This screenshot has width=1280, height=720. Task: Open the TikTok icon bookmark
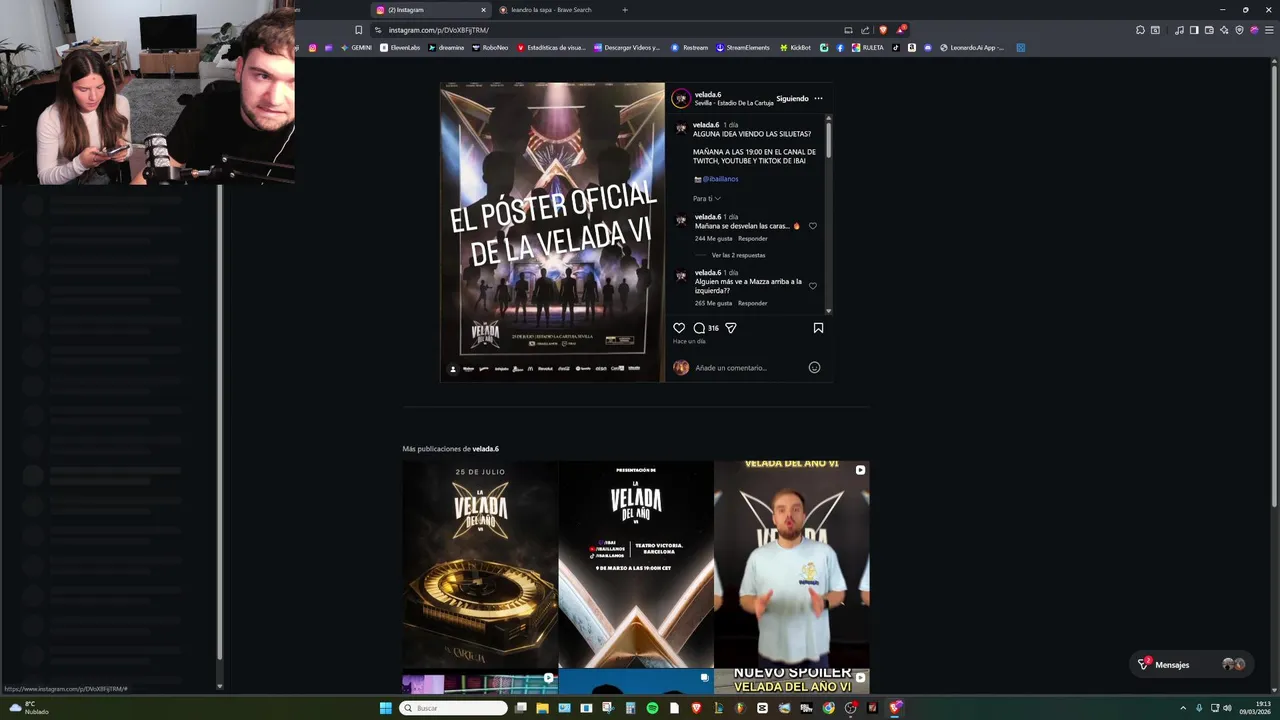[x=896, y=47]
